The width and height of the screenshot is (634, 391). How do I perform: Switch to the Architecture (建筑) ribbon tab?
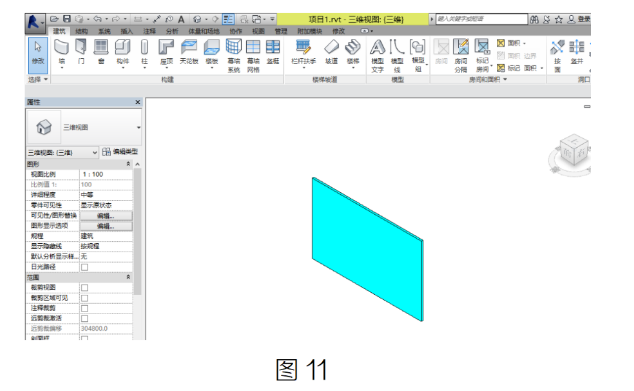click(x=59, y=31)
